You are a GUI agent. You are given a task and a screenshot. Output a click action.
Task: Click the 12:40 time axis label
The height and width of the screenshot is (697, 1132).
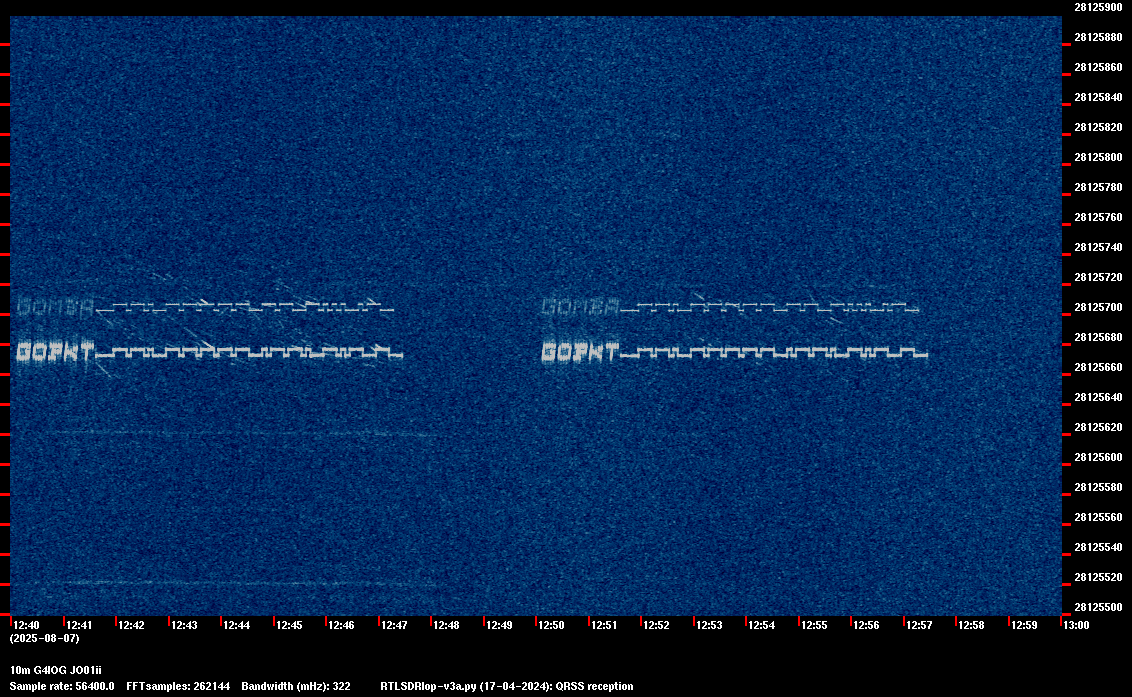pyautogui.click(x=27, y=625)
